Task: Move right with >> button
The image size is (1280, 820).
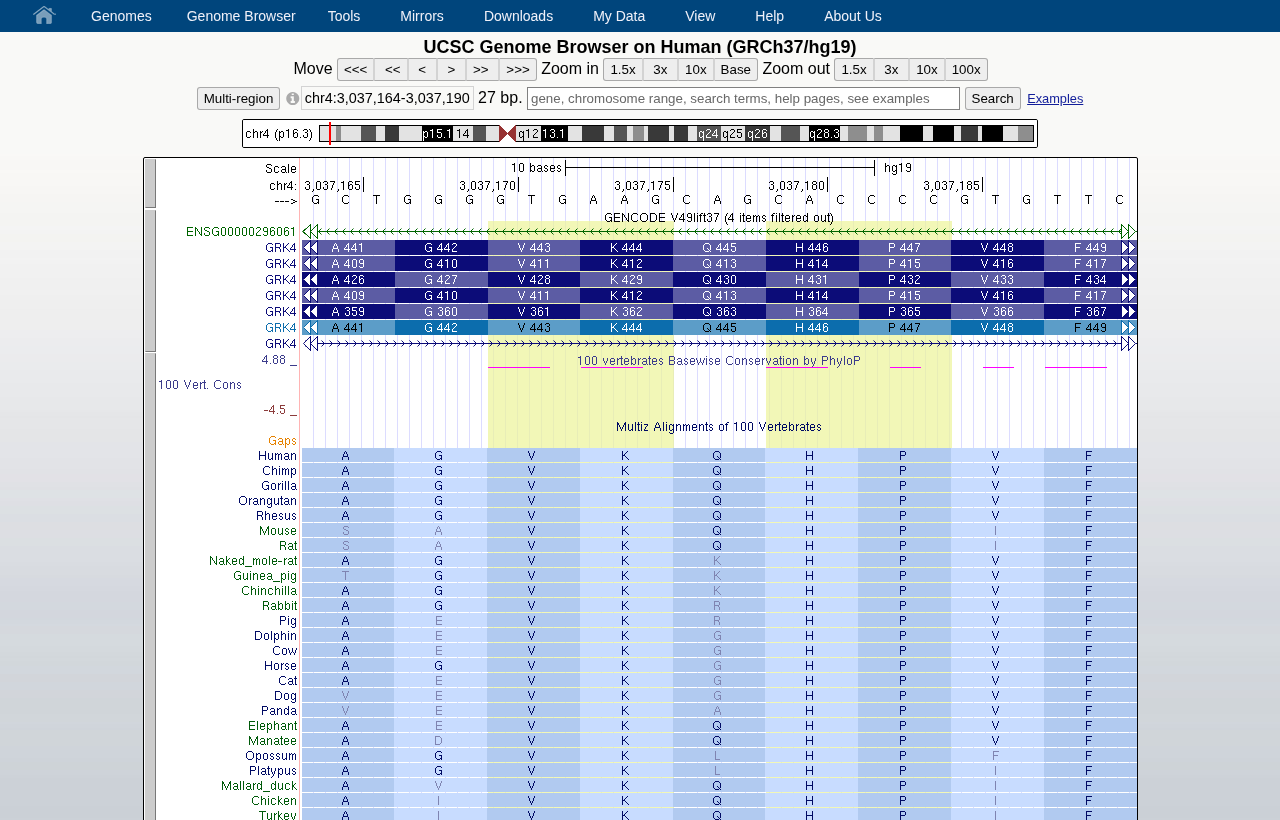Action: [x=481, y=70]
